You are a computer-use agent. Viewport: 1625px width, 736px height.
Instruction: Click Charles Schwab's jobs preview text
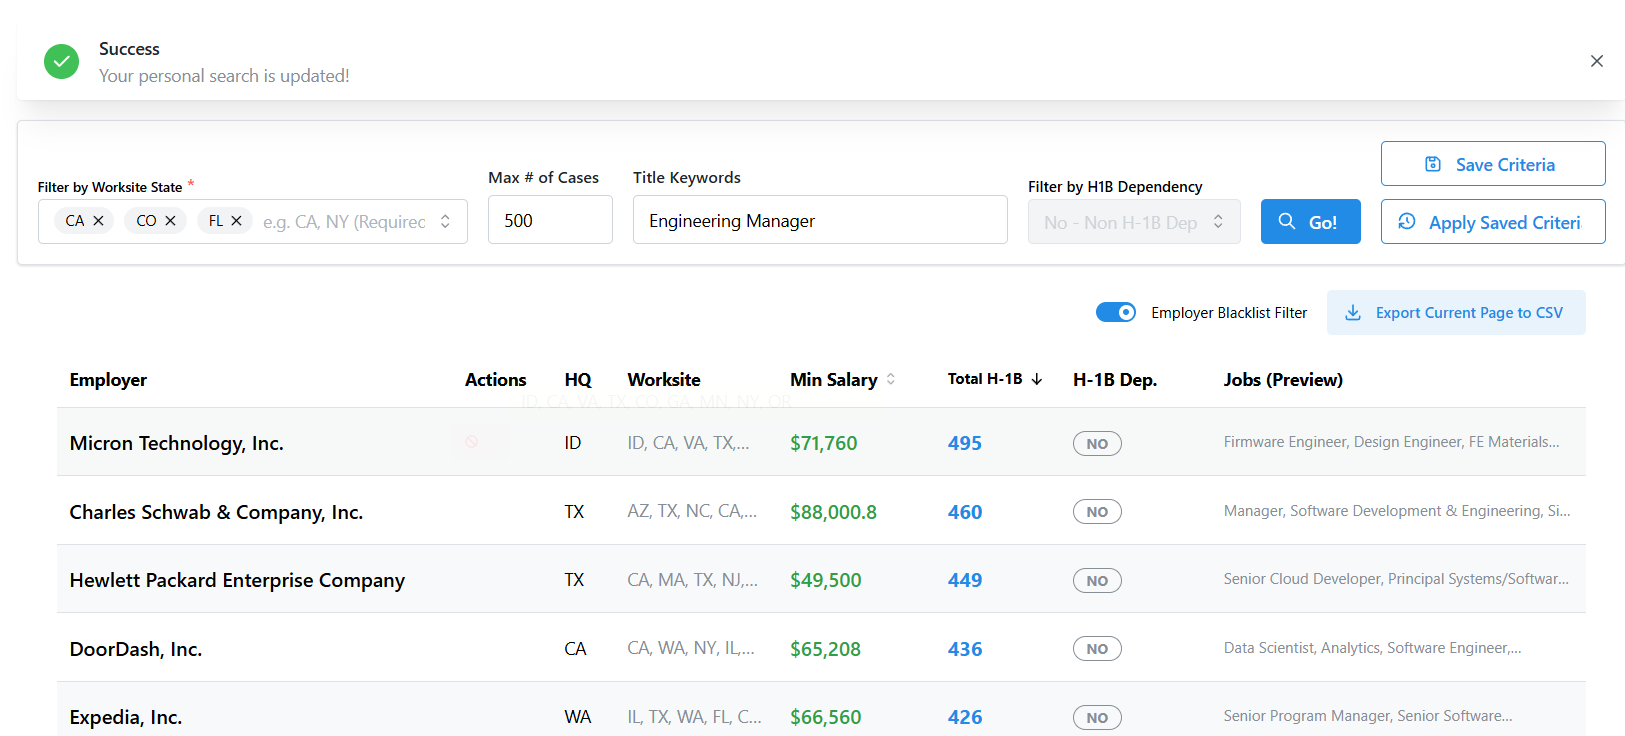(1397, 511)
